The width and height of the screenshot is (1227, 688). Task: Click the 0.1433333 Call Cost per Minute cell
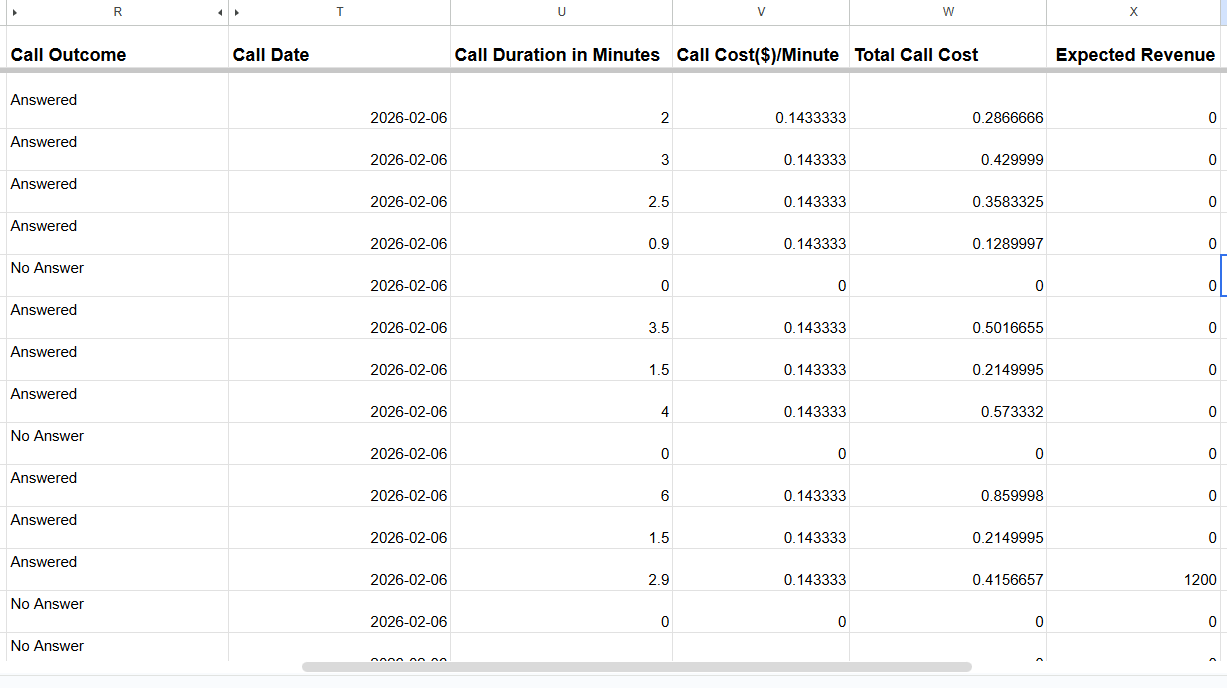(x=760, y=109)
